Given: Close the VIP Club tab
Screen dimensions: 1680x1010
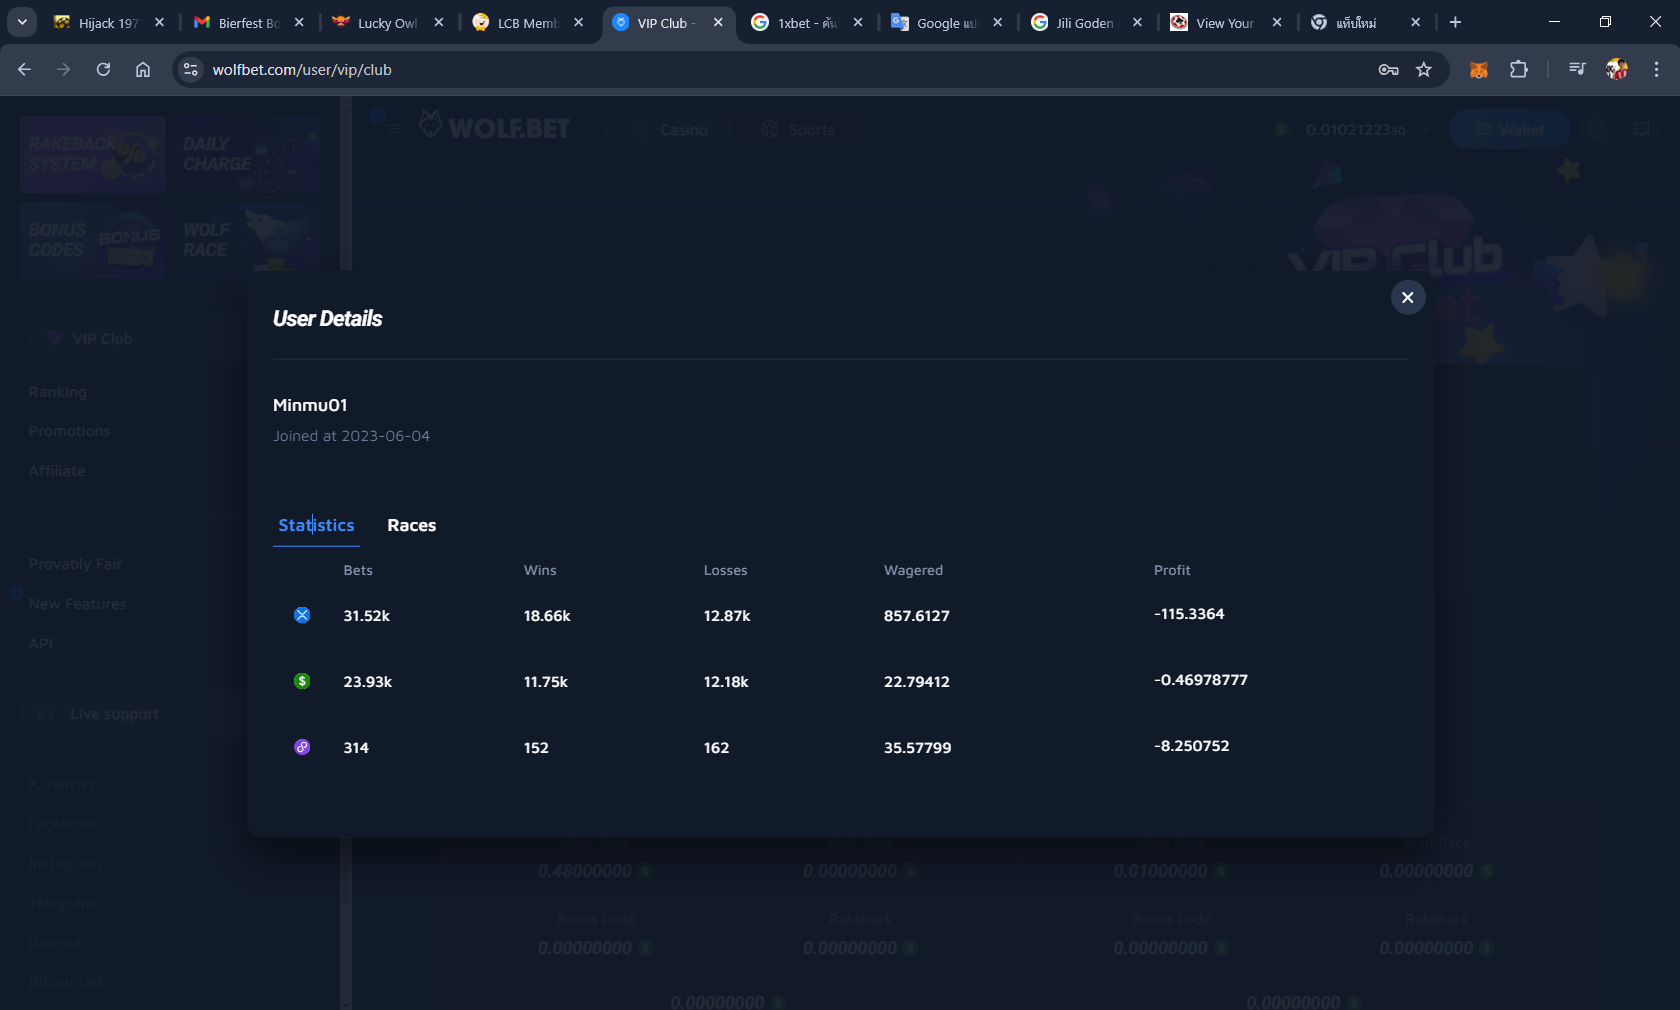Looking at the screenshot, I should pos(718,22).
